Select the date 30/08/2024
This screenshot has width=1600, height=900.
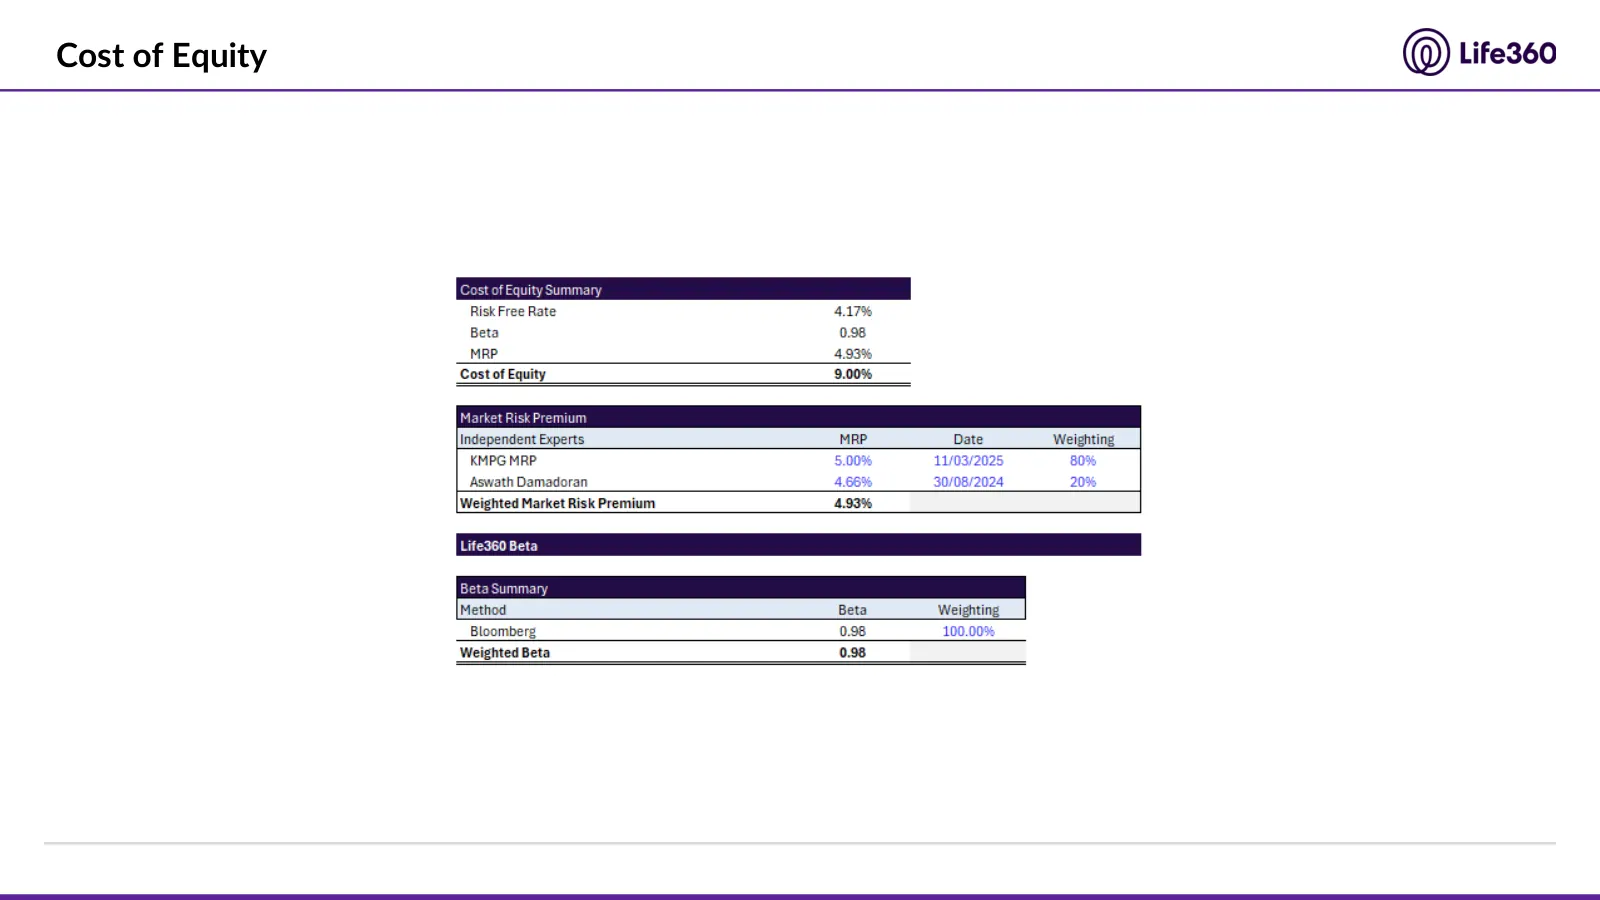[968, 481]
